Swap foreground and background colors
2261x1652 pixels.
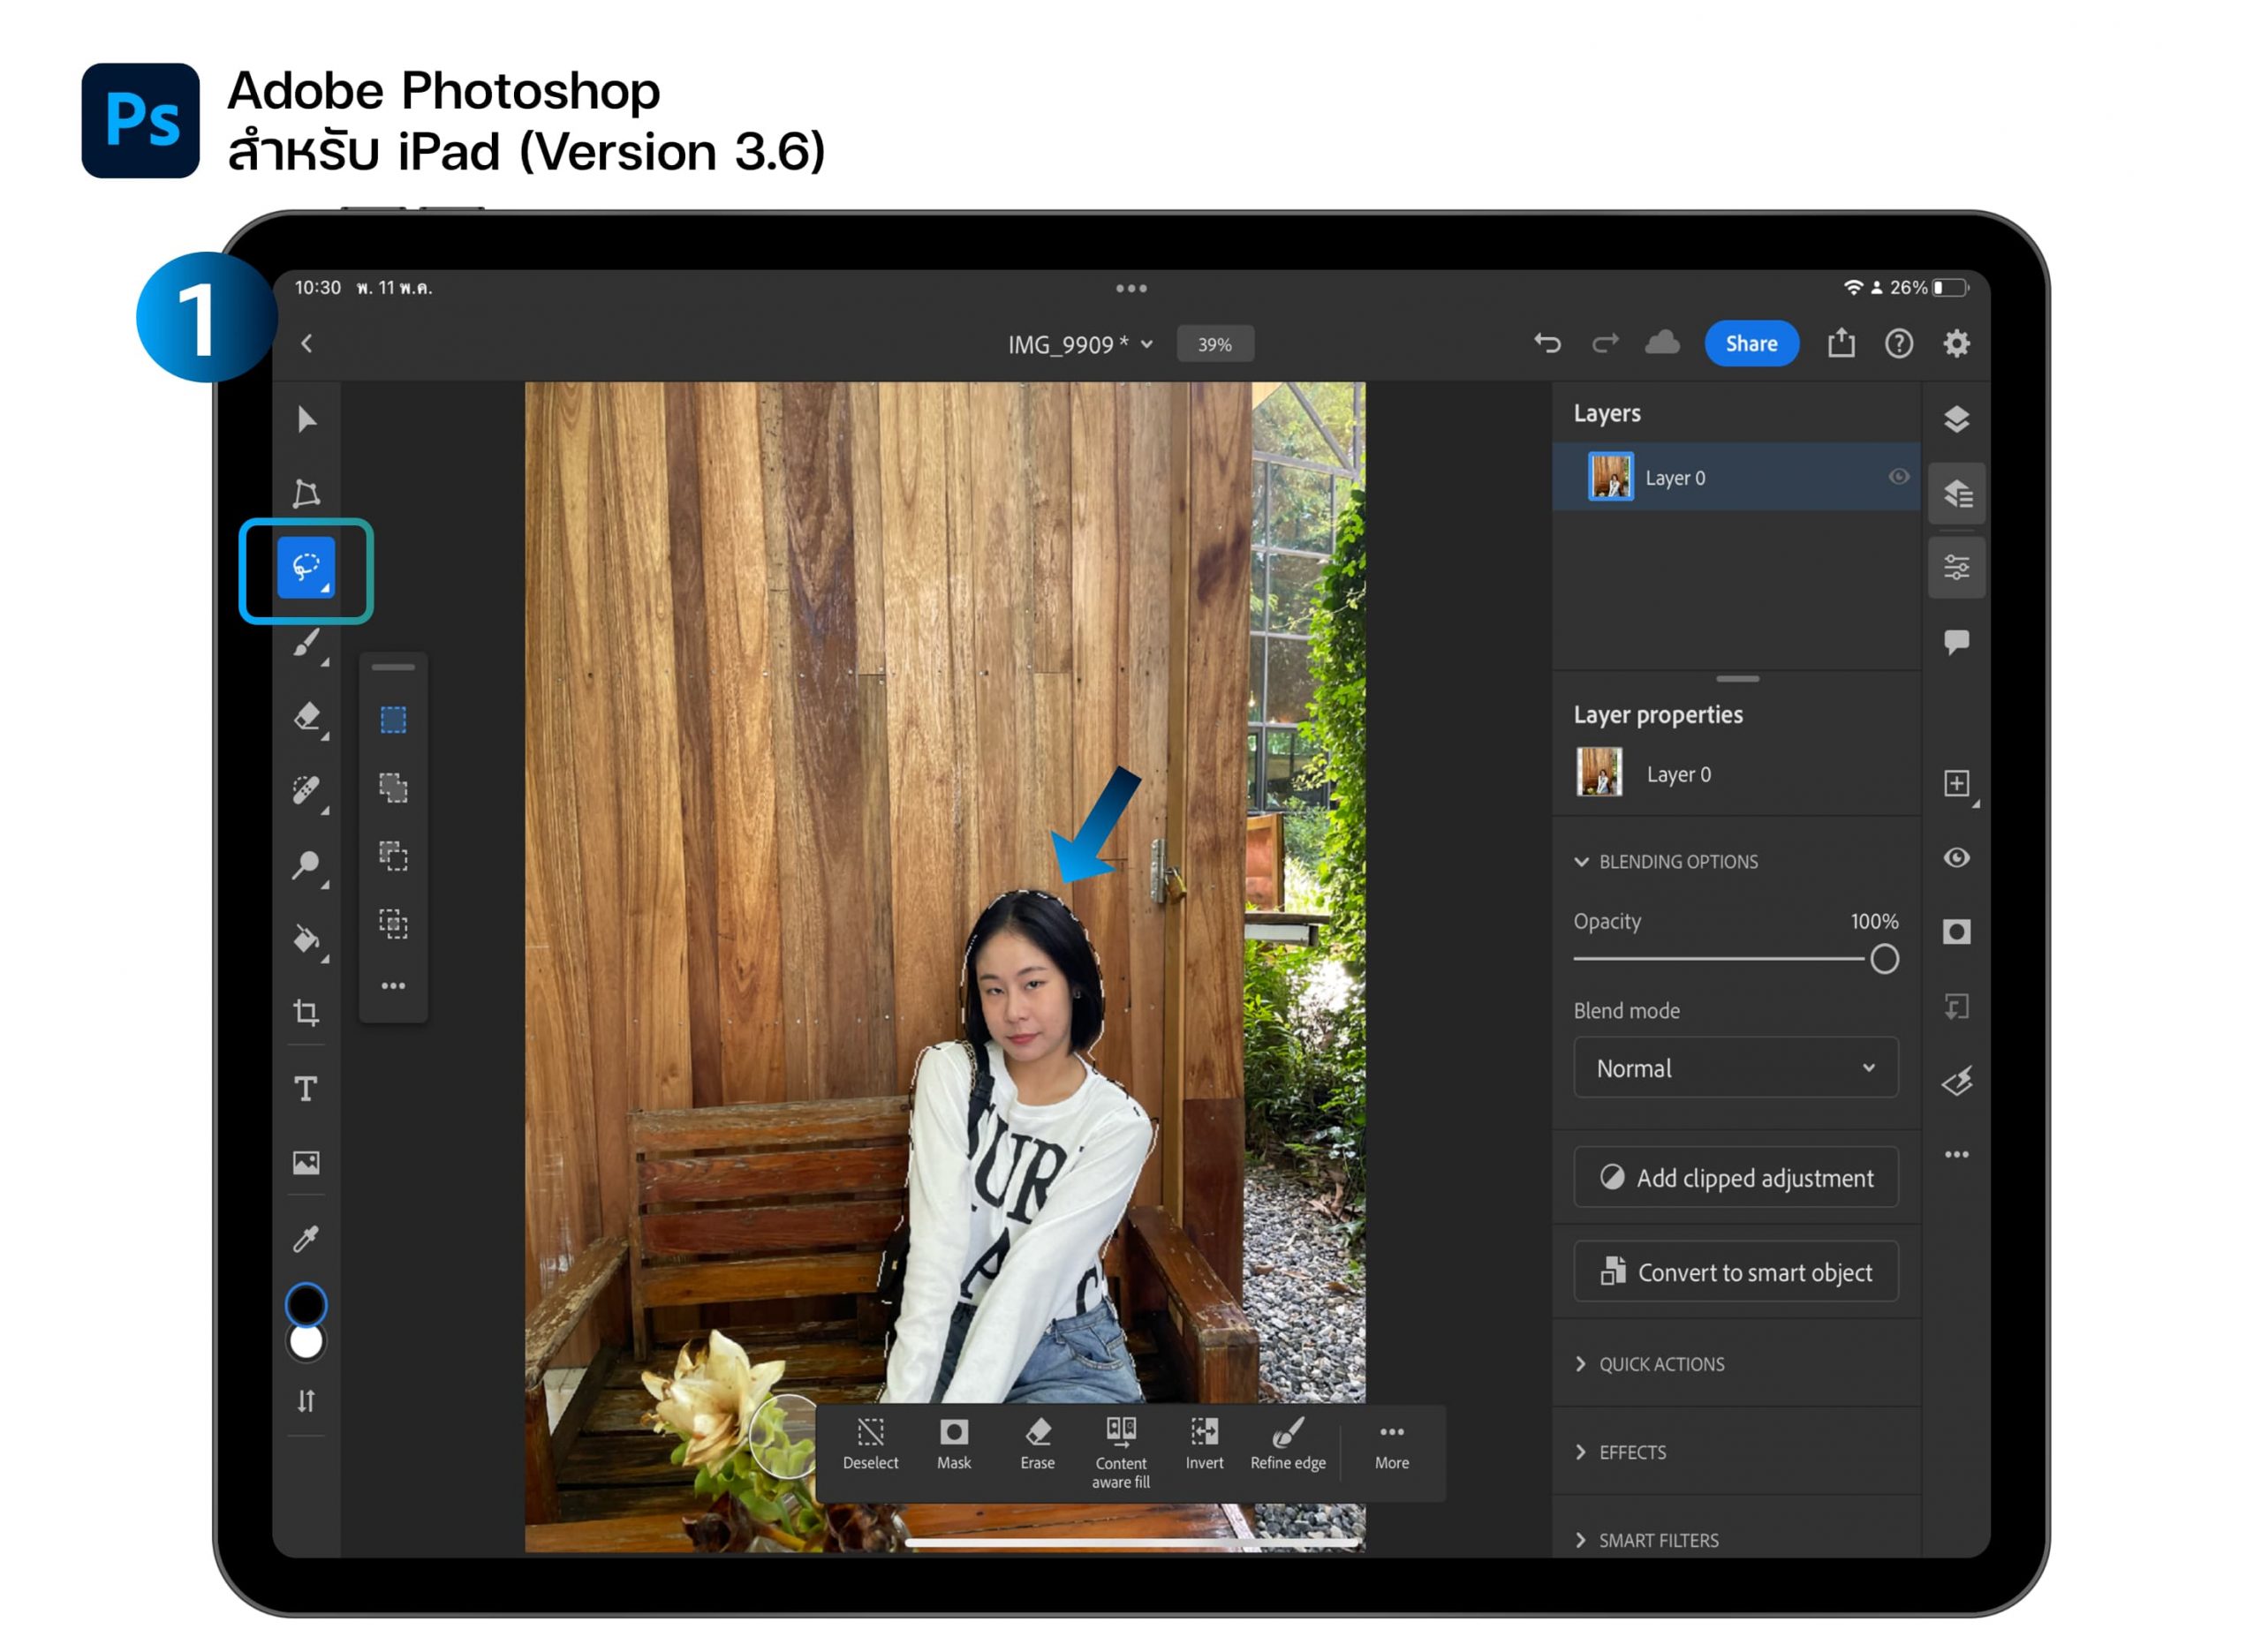(306, 1401)
